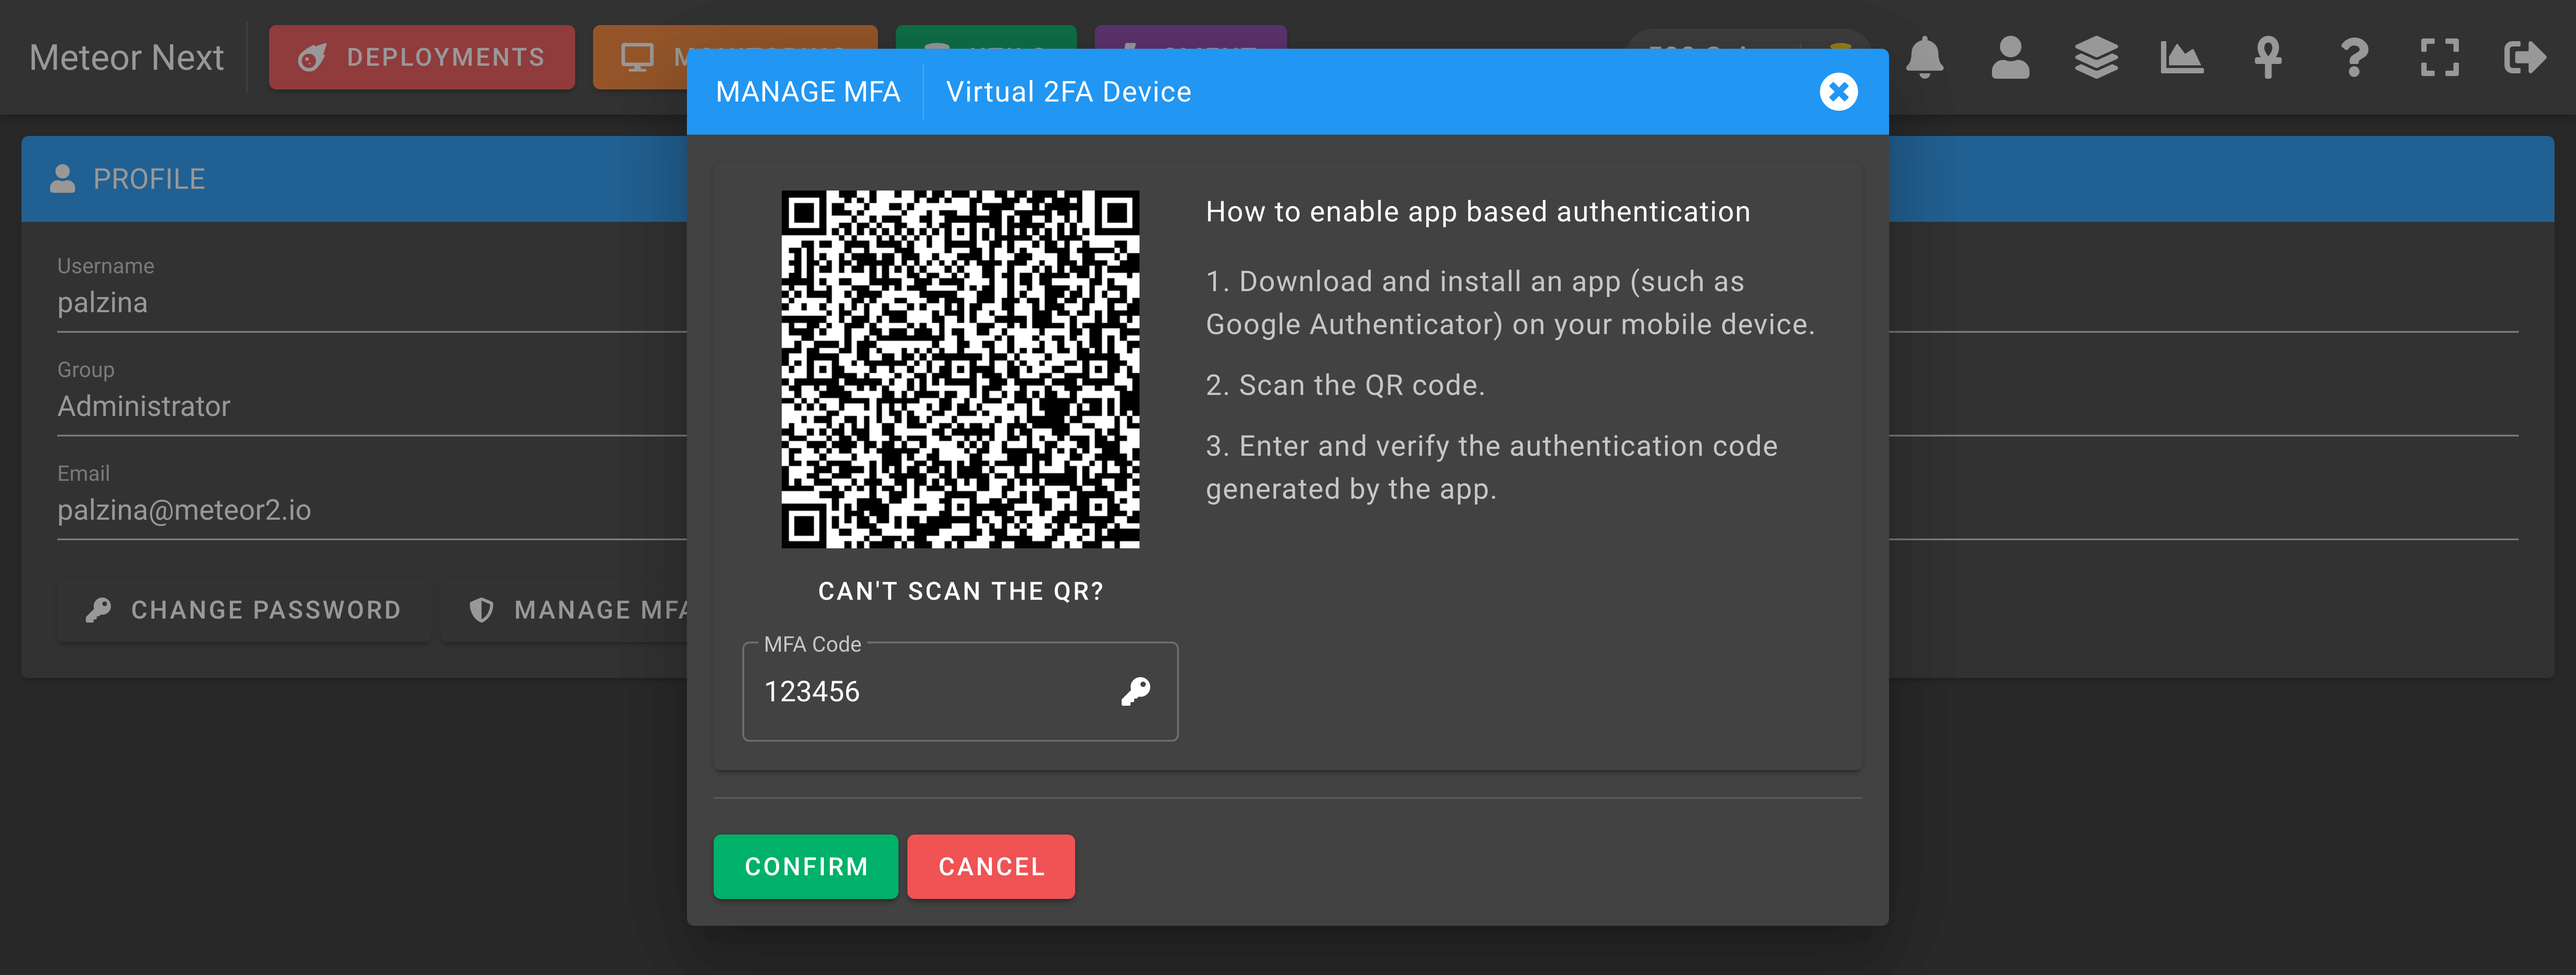Click the Change Password button
This screenshot has height=975, width=2576.
coord(244,610)
